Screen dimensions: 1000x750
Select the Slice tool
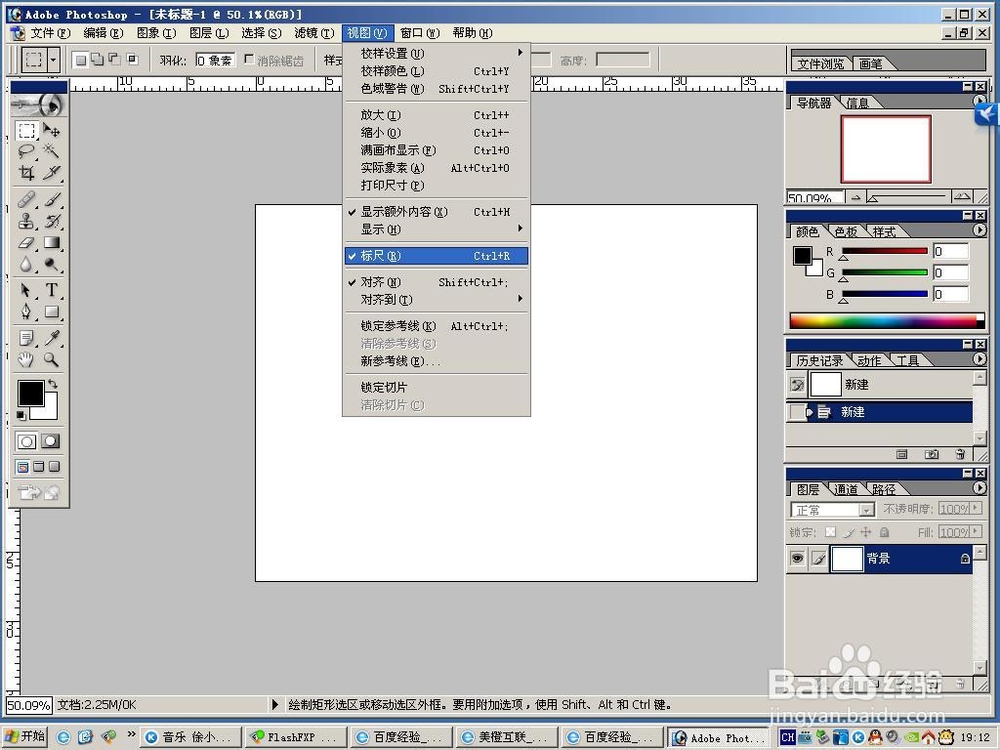(x=52, y=172)
